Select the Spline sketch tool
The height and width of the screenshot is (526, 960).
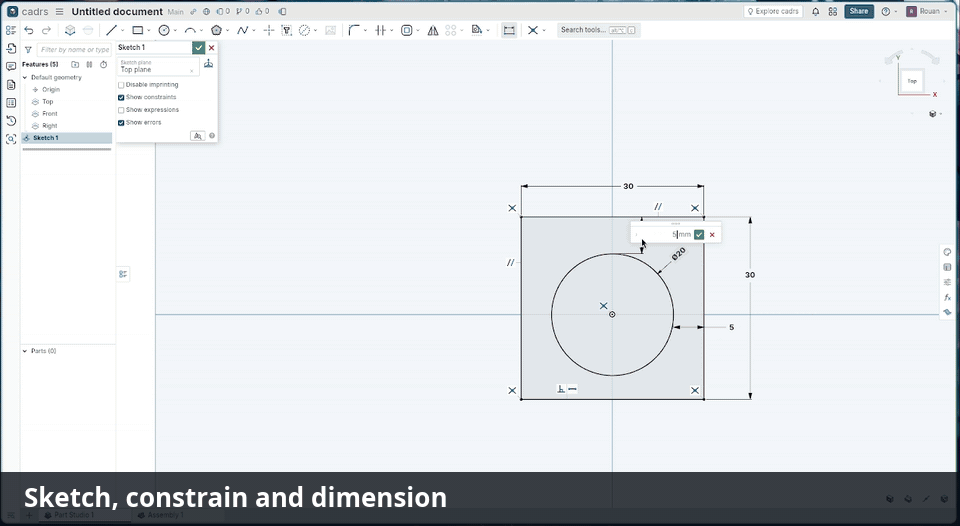click(242, 30)
